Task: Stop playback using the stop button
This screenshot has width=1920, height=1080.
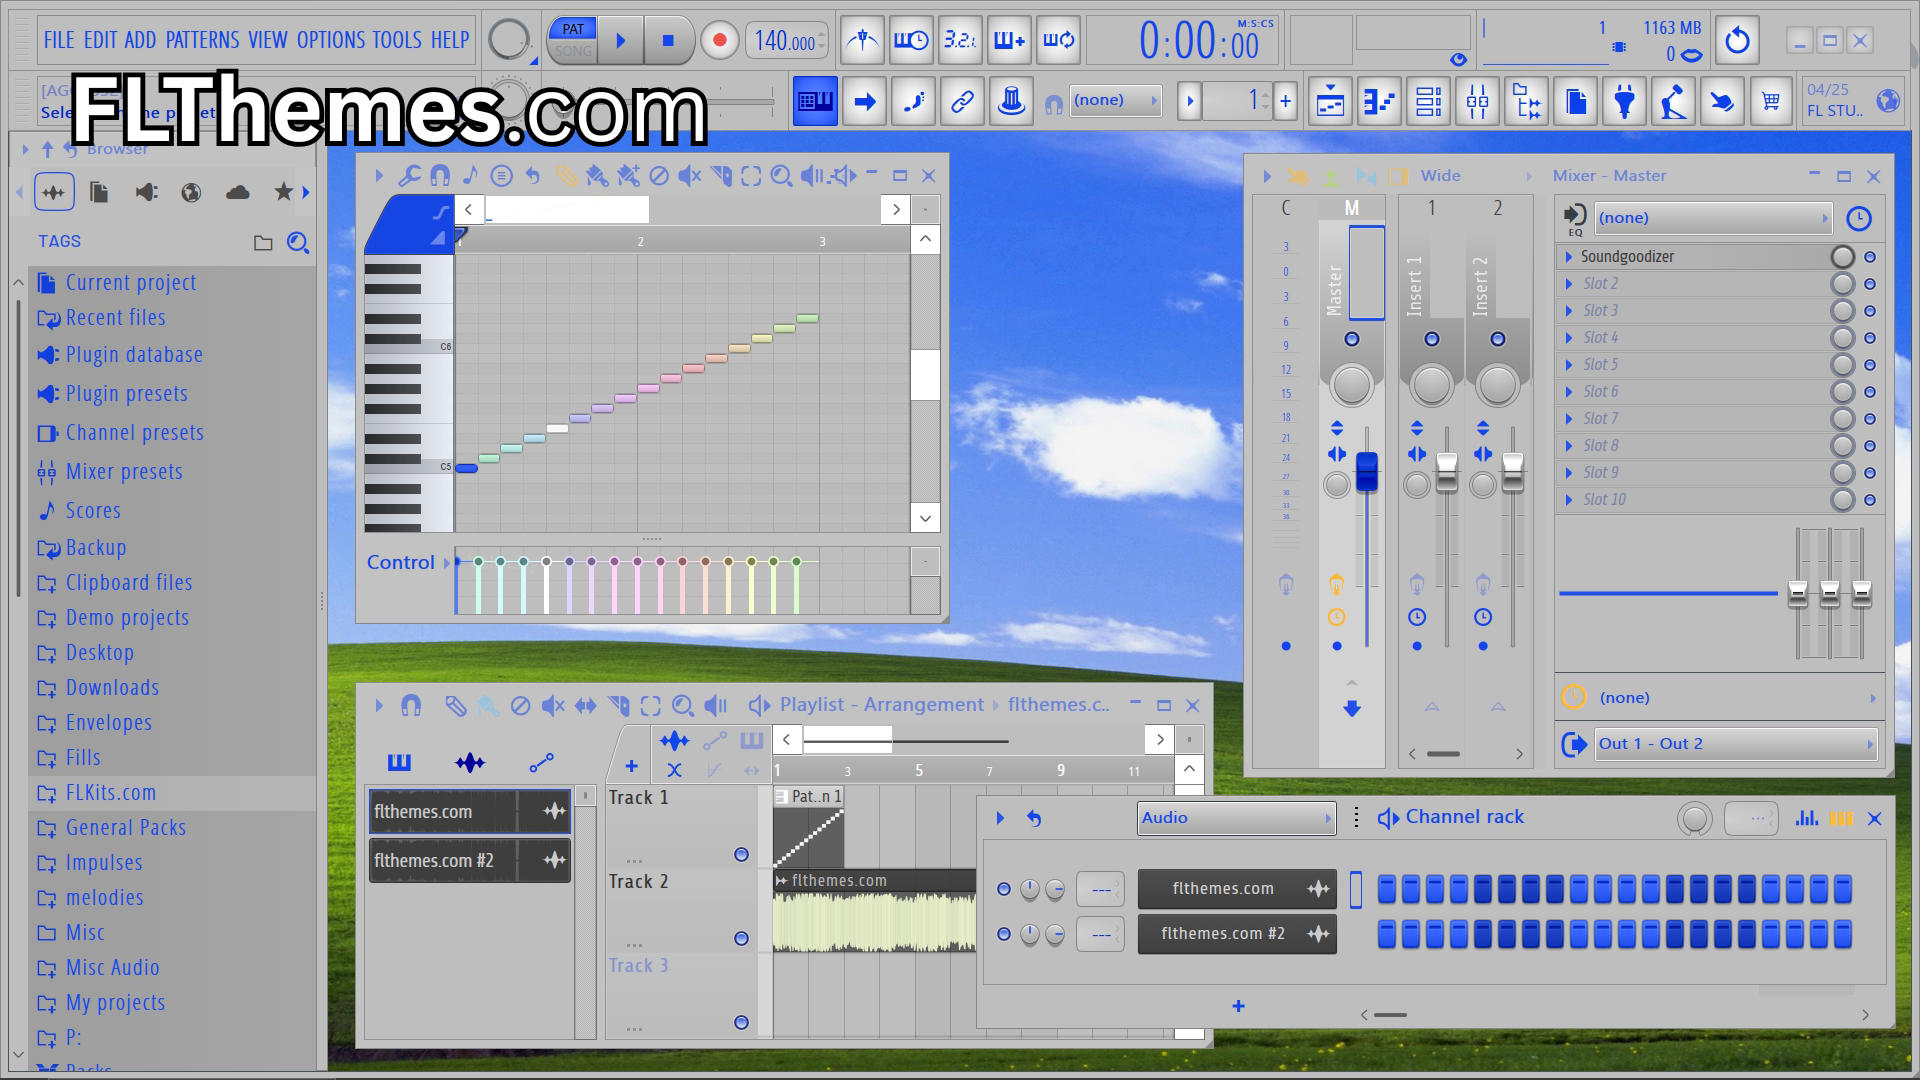Action: tap(668, 41)
